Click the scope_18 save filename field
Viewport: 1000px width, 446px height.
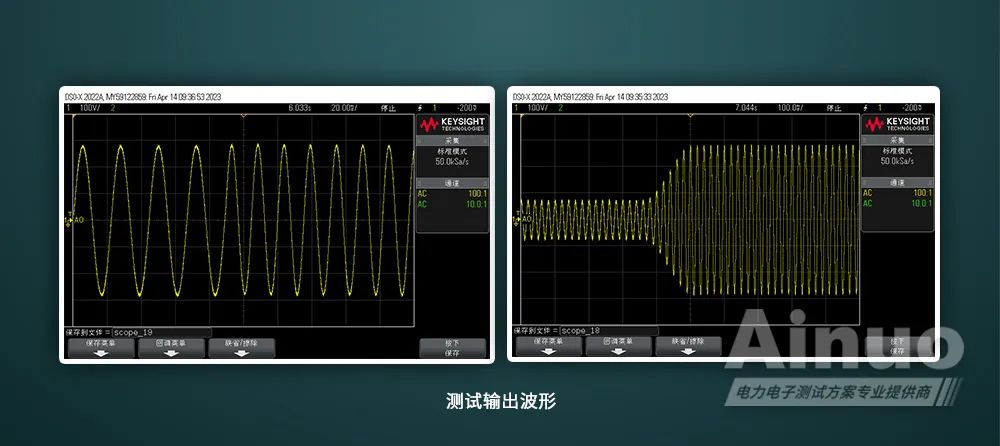tap(607, 331)
